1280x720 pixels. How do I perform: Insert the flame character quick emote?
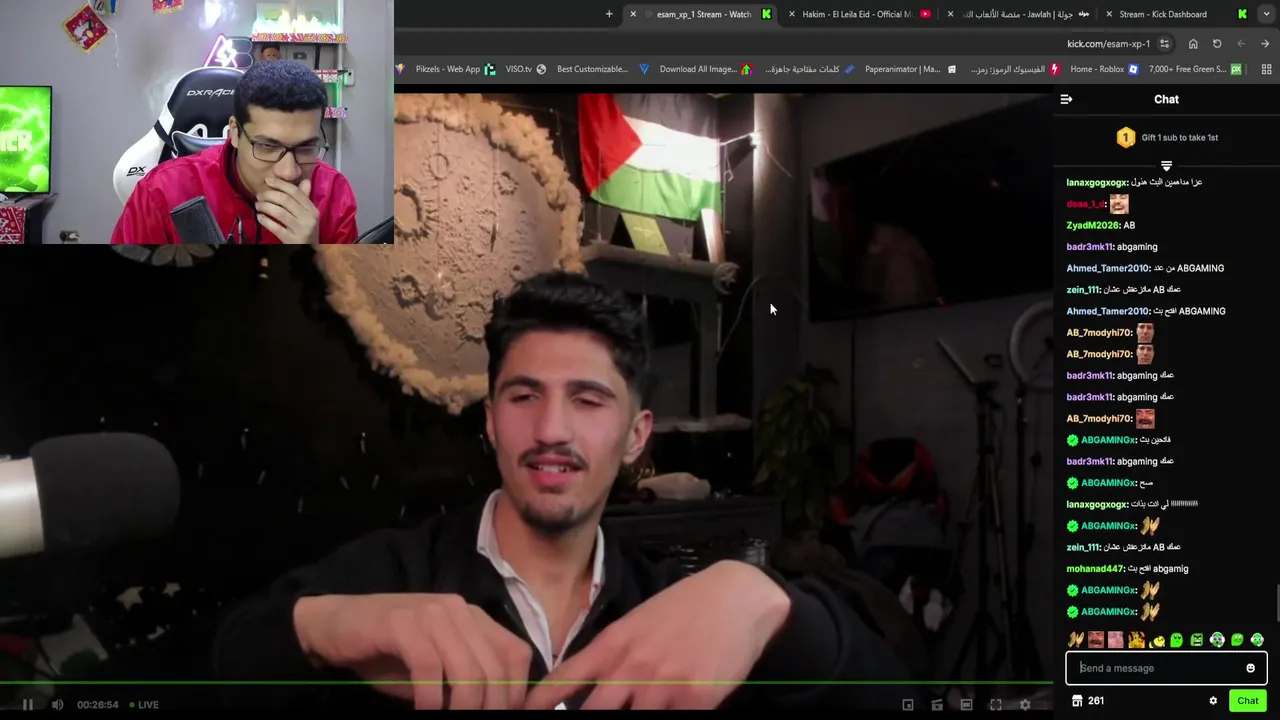pyautogui.click(x=1136, y=640)
